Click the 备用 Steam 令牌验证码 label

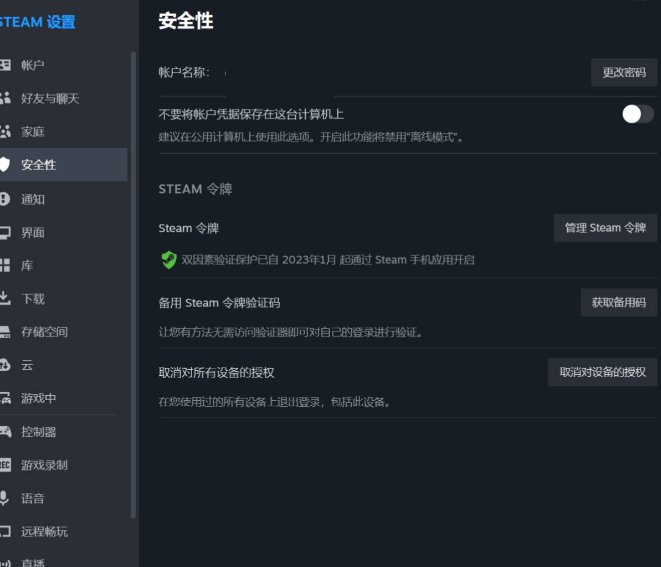[219, 303]
